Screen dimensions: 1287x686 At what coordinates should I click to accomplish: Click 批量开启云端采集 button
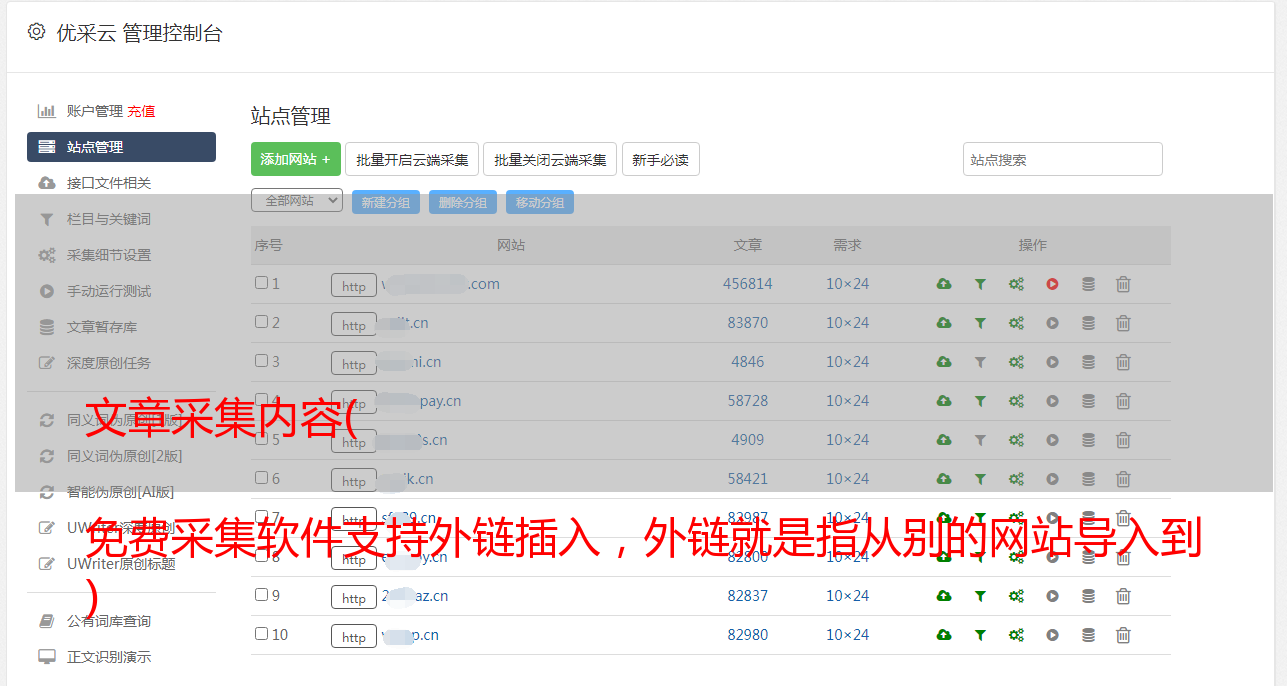[x=412, y=159]
